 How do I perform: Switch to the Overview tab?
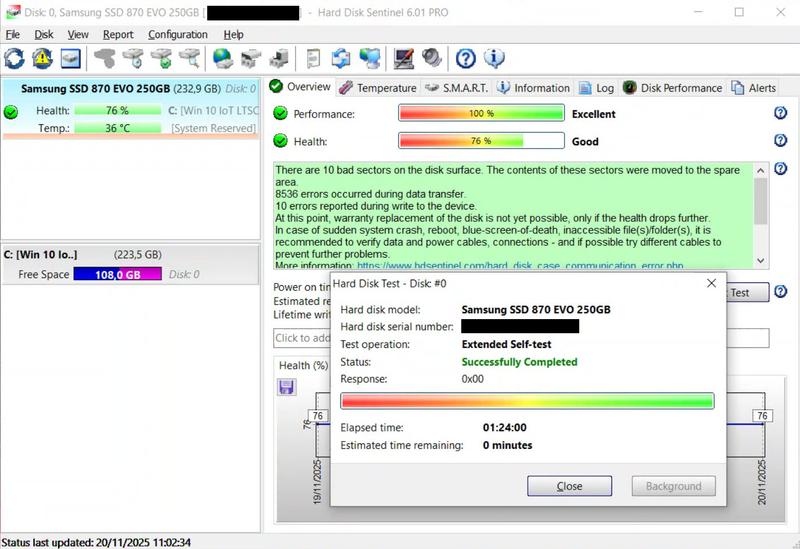(300, 87)
